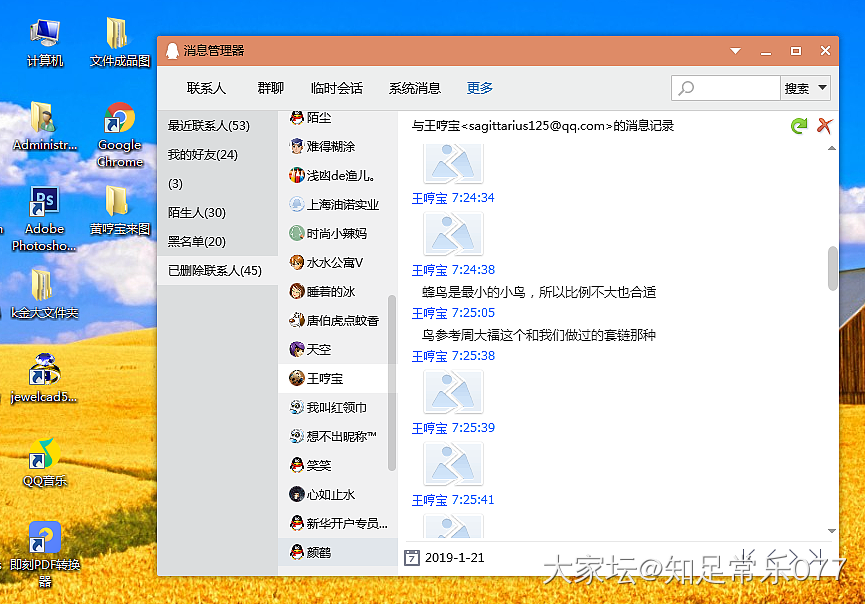Viewport: 865px width, 604px height.
Task: Expand 陌生人(30) contact group
Action: coord(197,213)
